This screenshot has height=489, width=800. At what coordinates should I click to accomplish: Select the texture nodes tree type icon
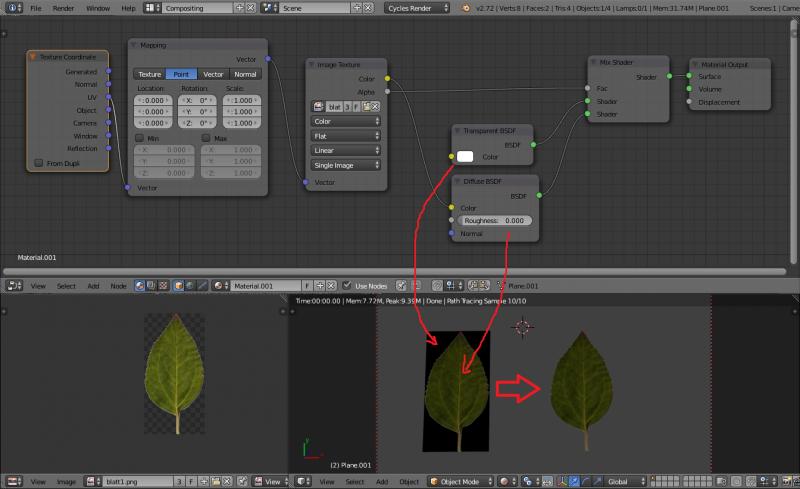click(x=162, y=286)
